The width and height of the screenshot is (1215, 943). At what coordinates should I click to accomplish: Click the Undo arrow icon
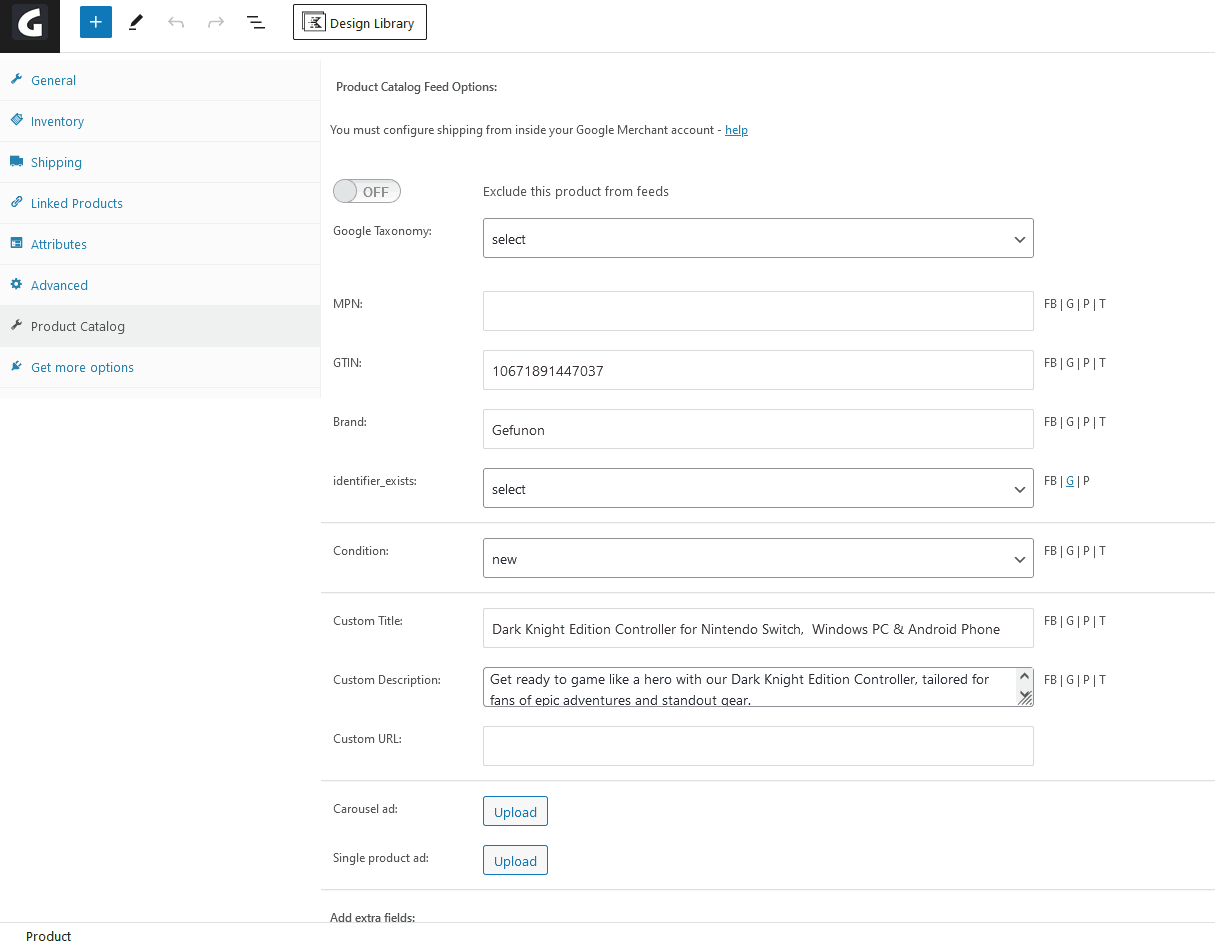click(x=176, y=22)
